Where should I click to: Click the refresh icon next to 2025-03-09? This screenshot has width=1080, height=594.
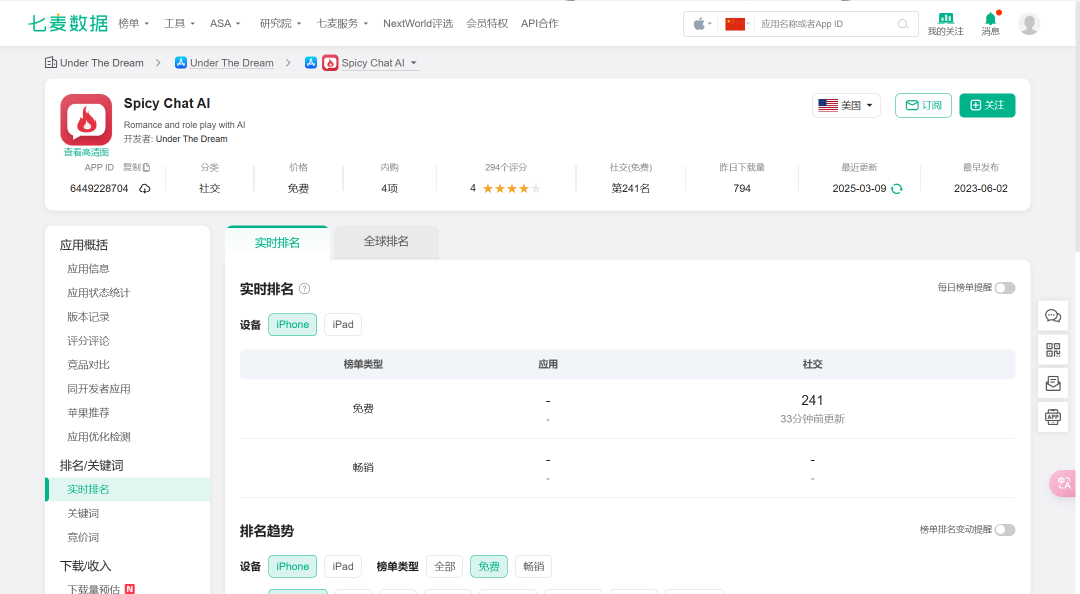897,189
